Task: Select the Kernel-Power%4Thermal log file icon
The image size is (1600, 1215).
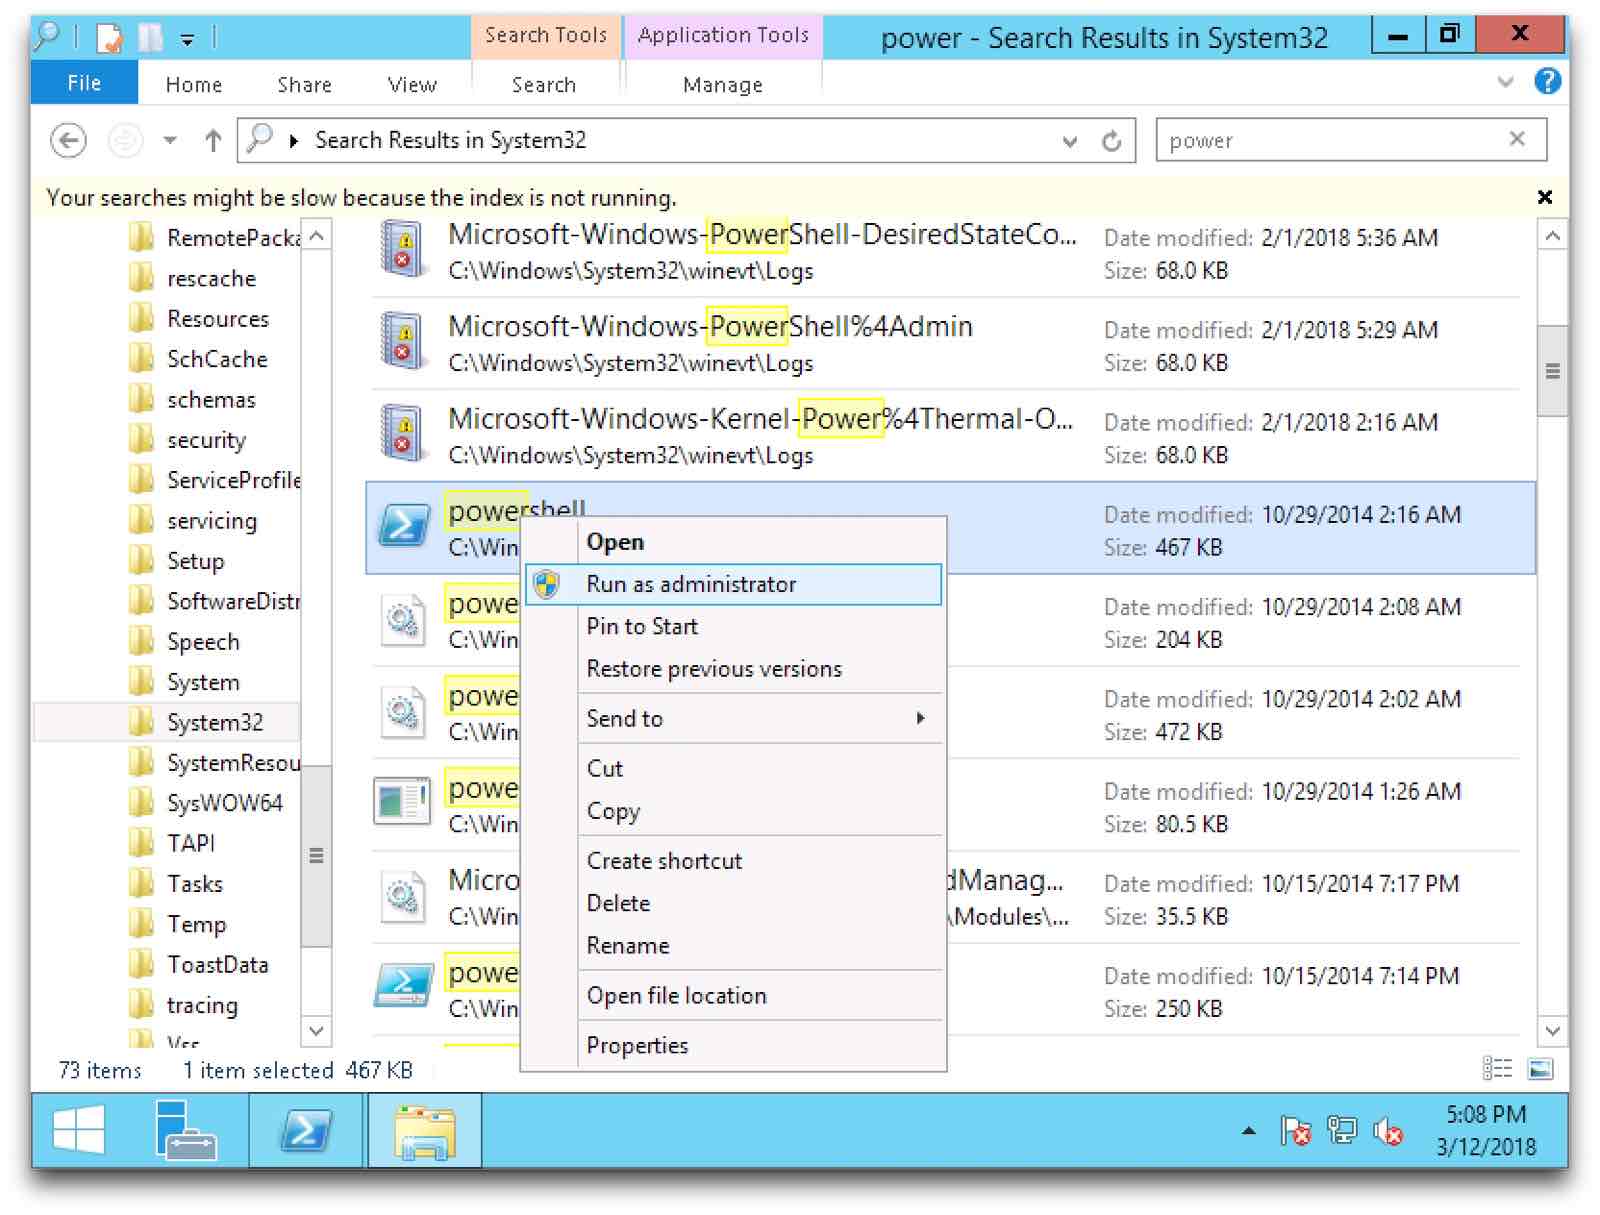Action: [403, 433]
